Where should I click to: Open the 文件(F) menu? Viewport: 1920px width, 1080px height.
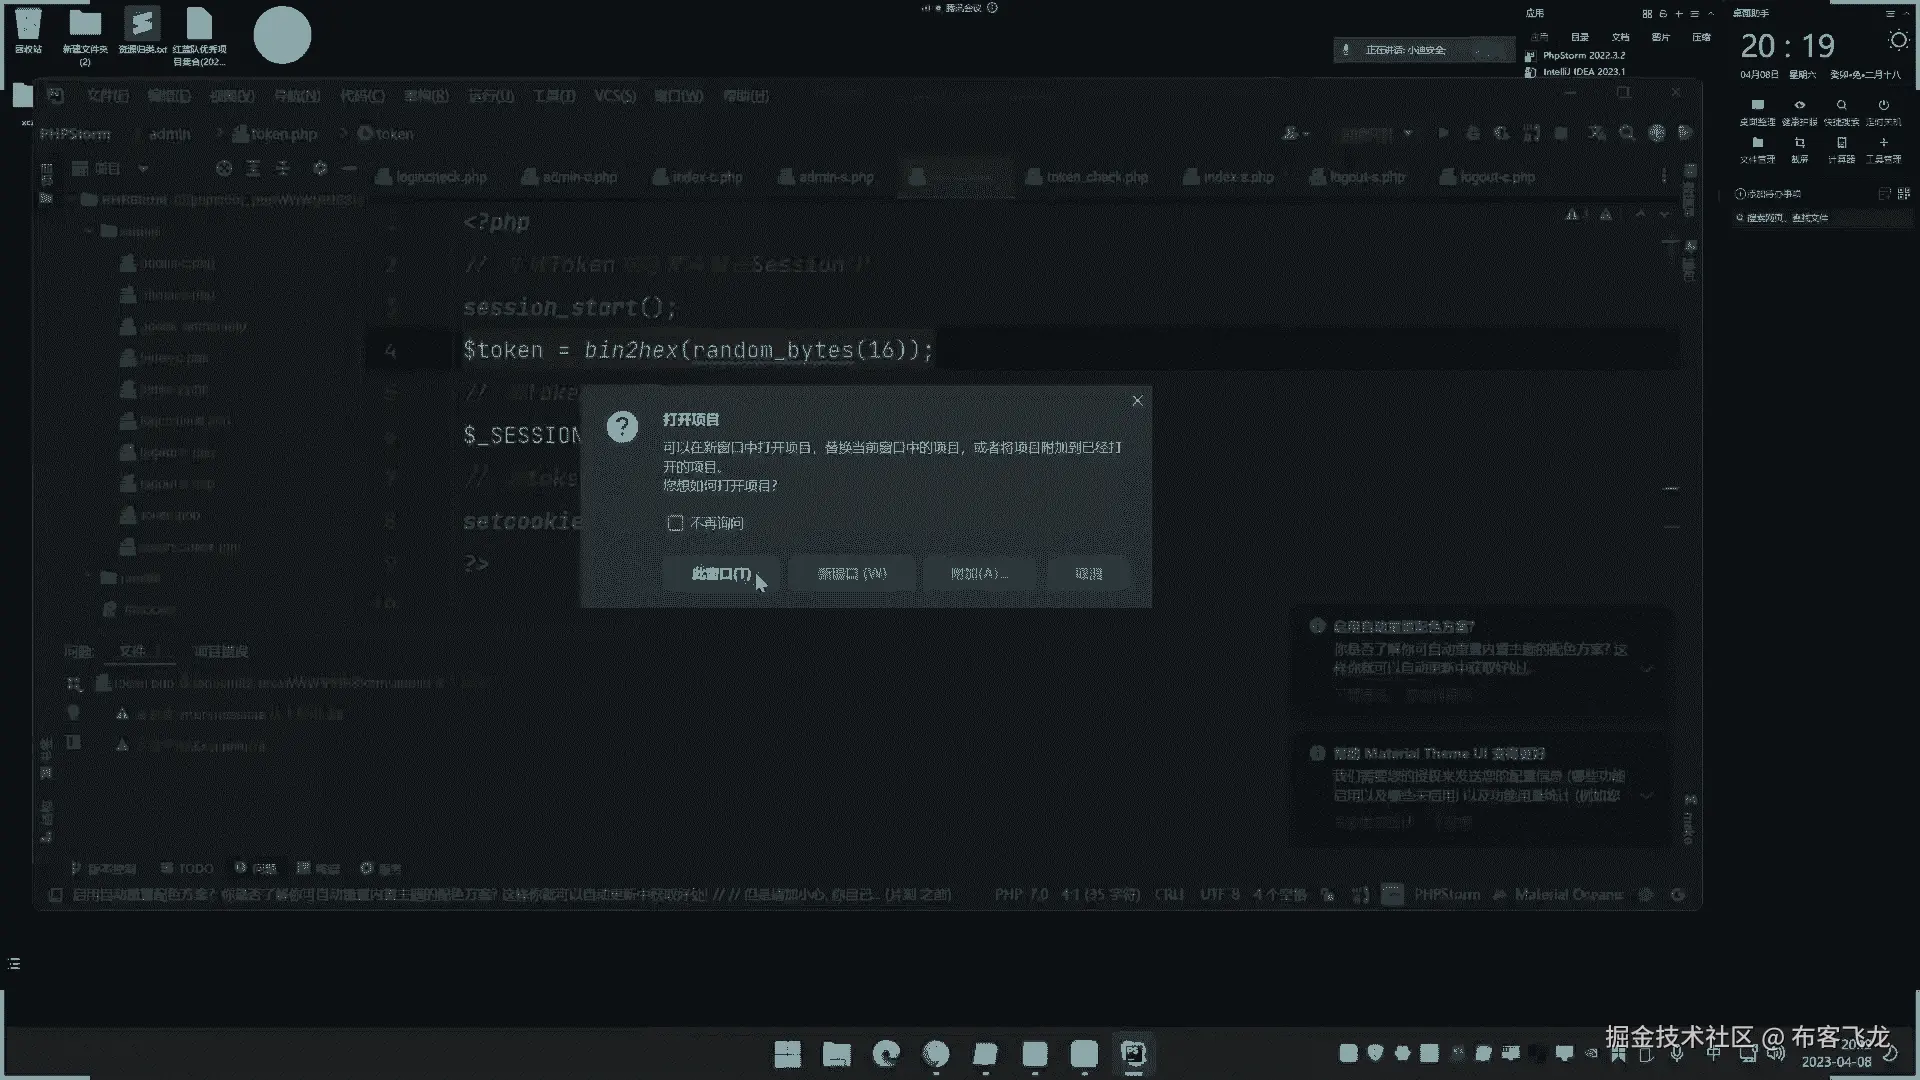click(108, 96)
